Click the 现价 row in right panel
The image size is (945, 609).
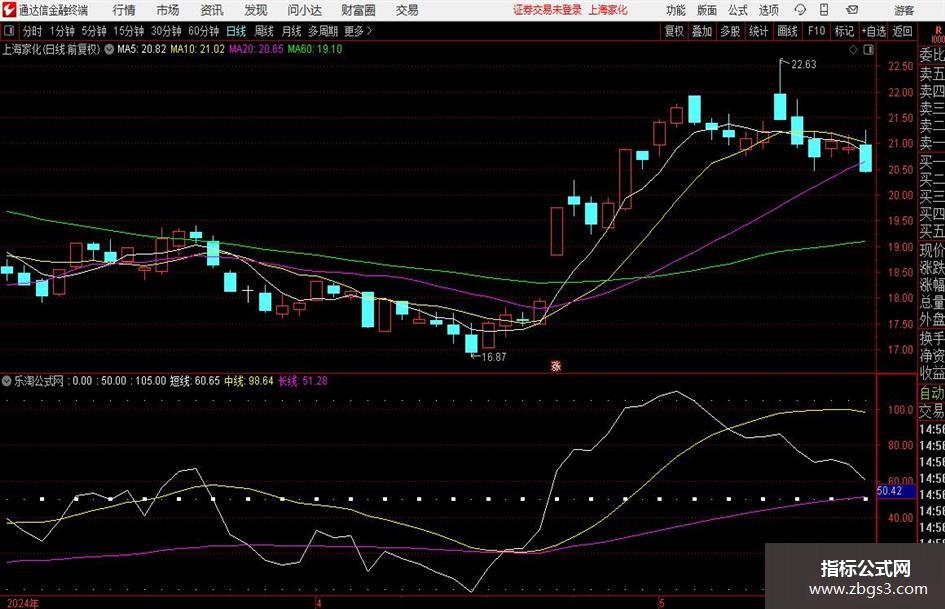tap(932, 250)
